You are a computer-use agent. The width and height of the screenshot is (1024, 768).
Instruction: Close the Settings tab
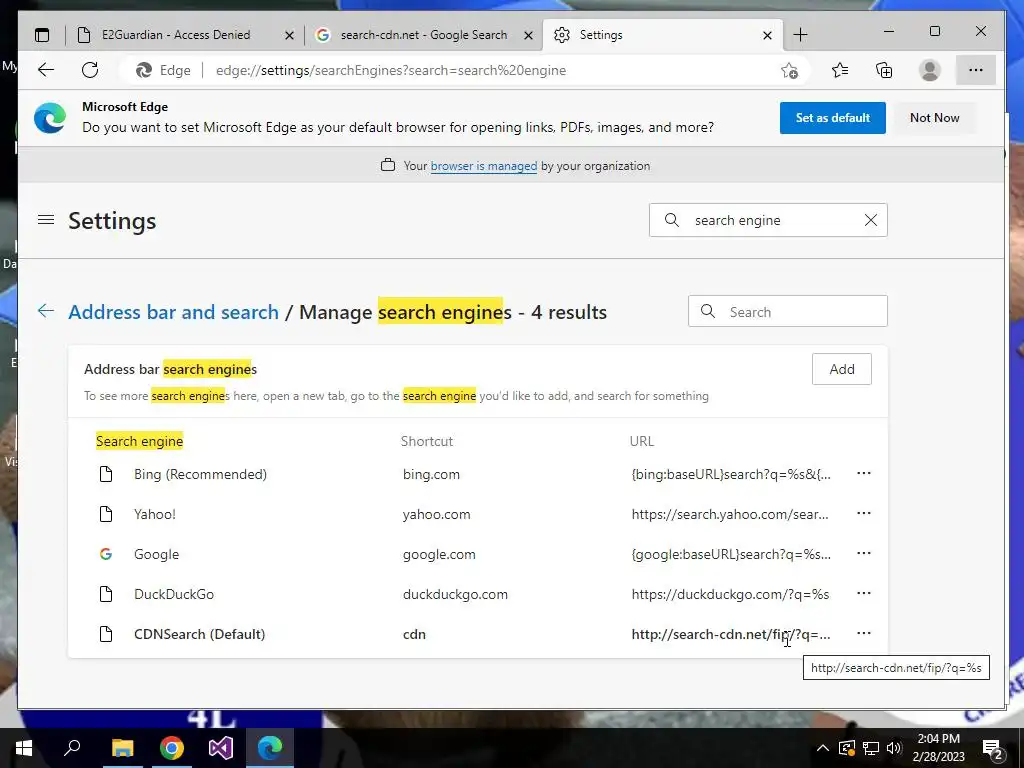tap(767, 35)
